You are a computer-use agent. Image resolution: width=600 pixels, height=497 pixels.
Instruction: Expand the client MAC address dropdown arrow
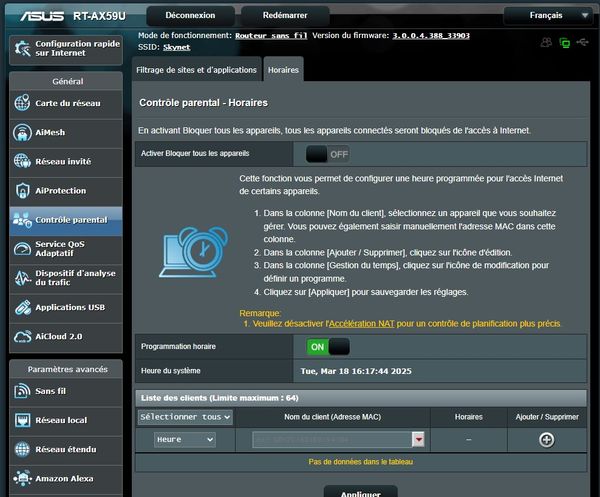418,439
